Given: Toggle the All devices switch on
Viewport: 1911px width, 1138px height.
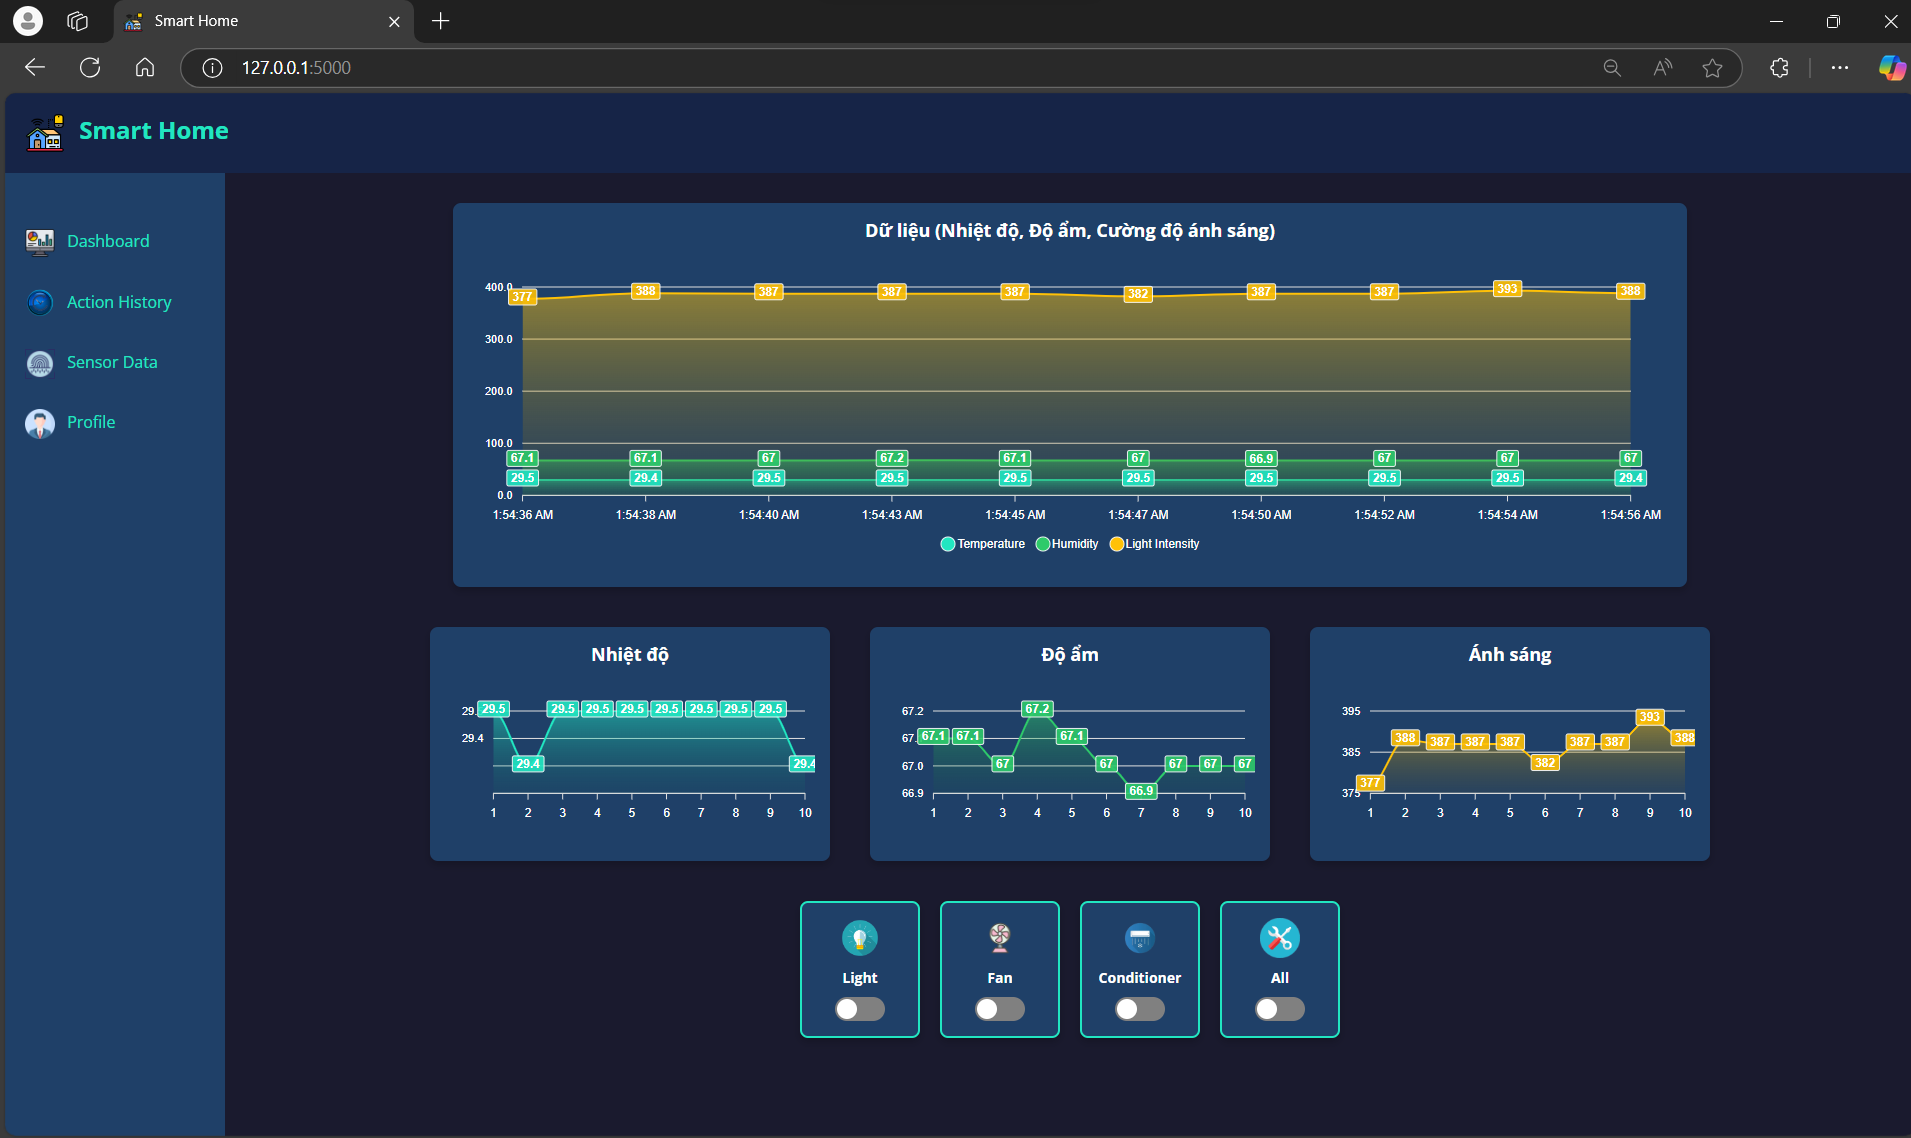Looking at the screenshot, I should (1280, 1009).
